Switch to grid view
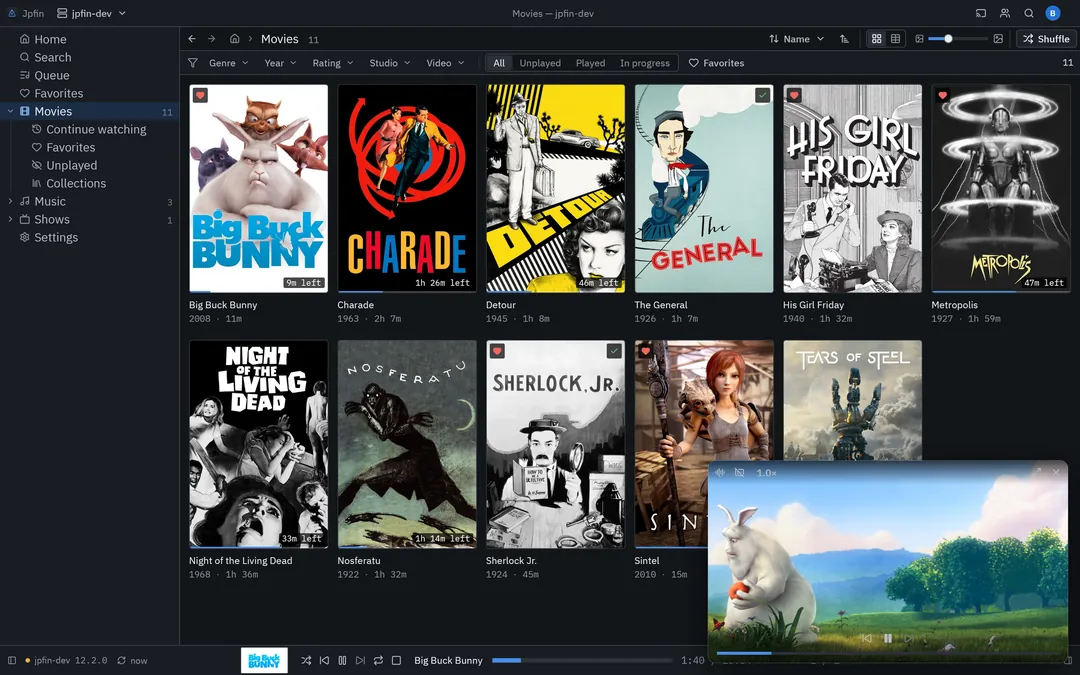 tap(876, 39)
